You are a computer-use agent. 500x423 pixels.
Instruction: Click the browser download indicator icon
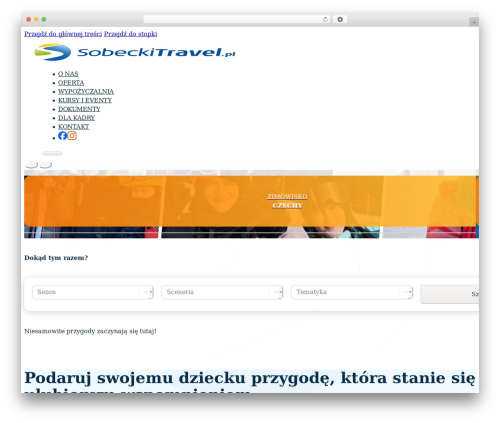coord(340,20)
